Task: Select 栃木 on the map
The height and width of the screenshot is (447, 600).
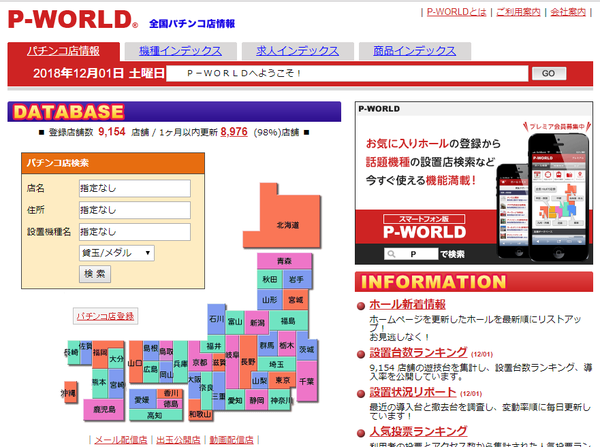Action: tap(286, 345)
